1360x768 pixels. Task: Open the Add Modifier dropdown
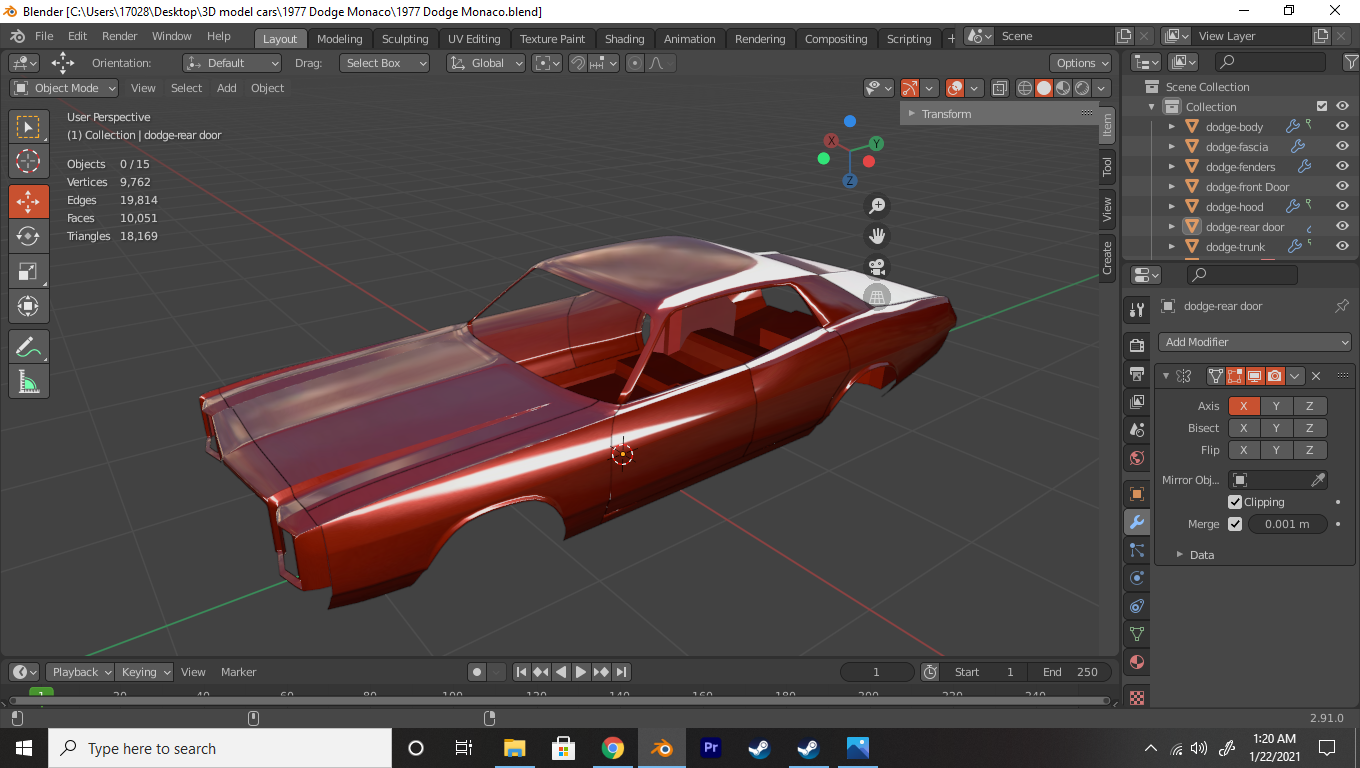click(x=1255, y=342)
